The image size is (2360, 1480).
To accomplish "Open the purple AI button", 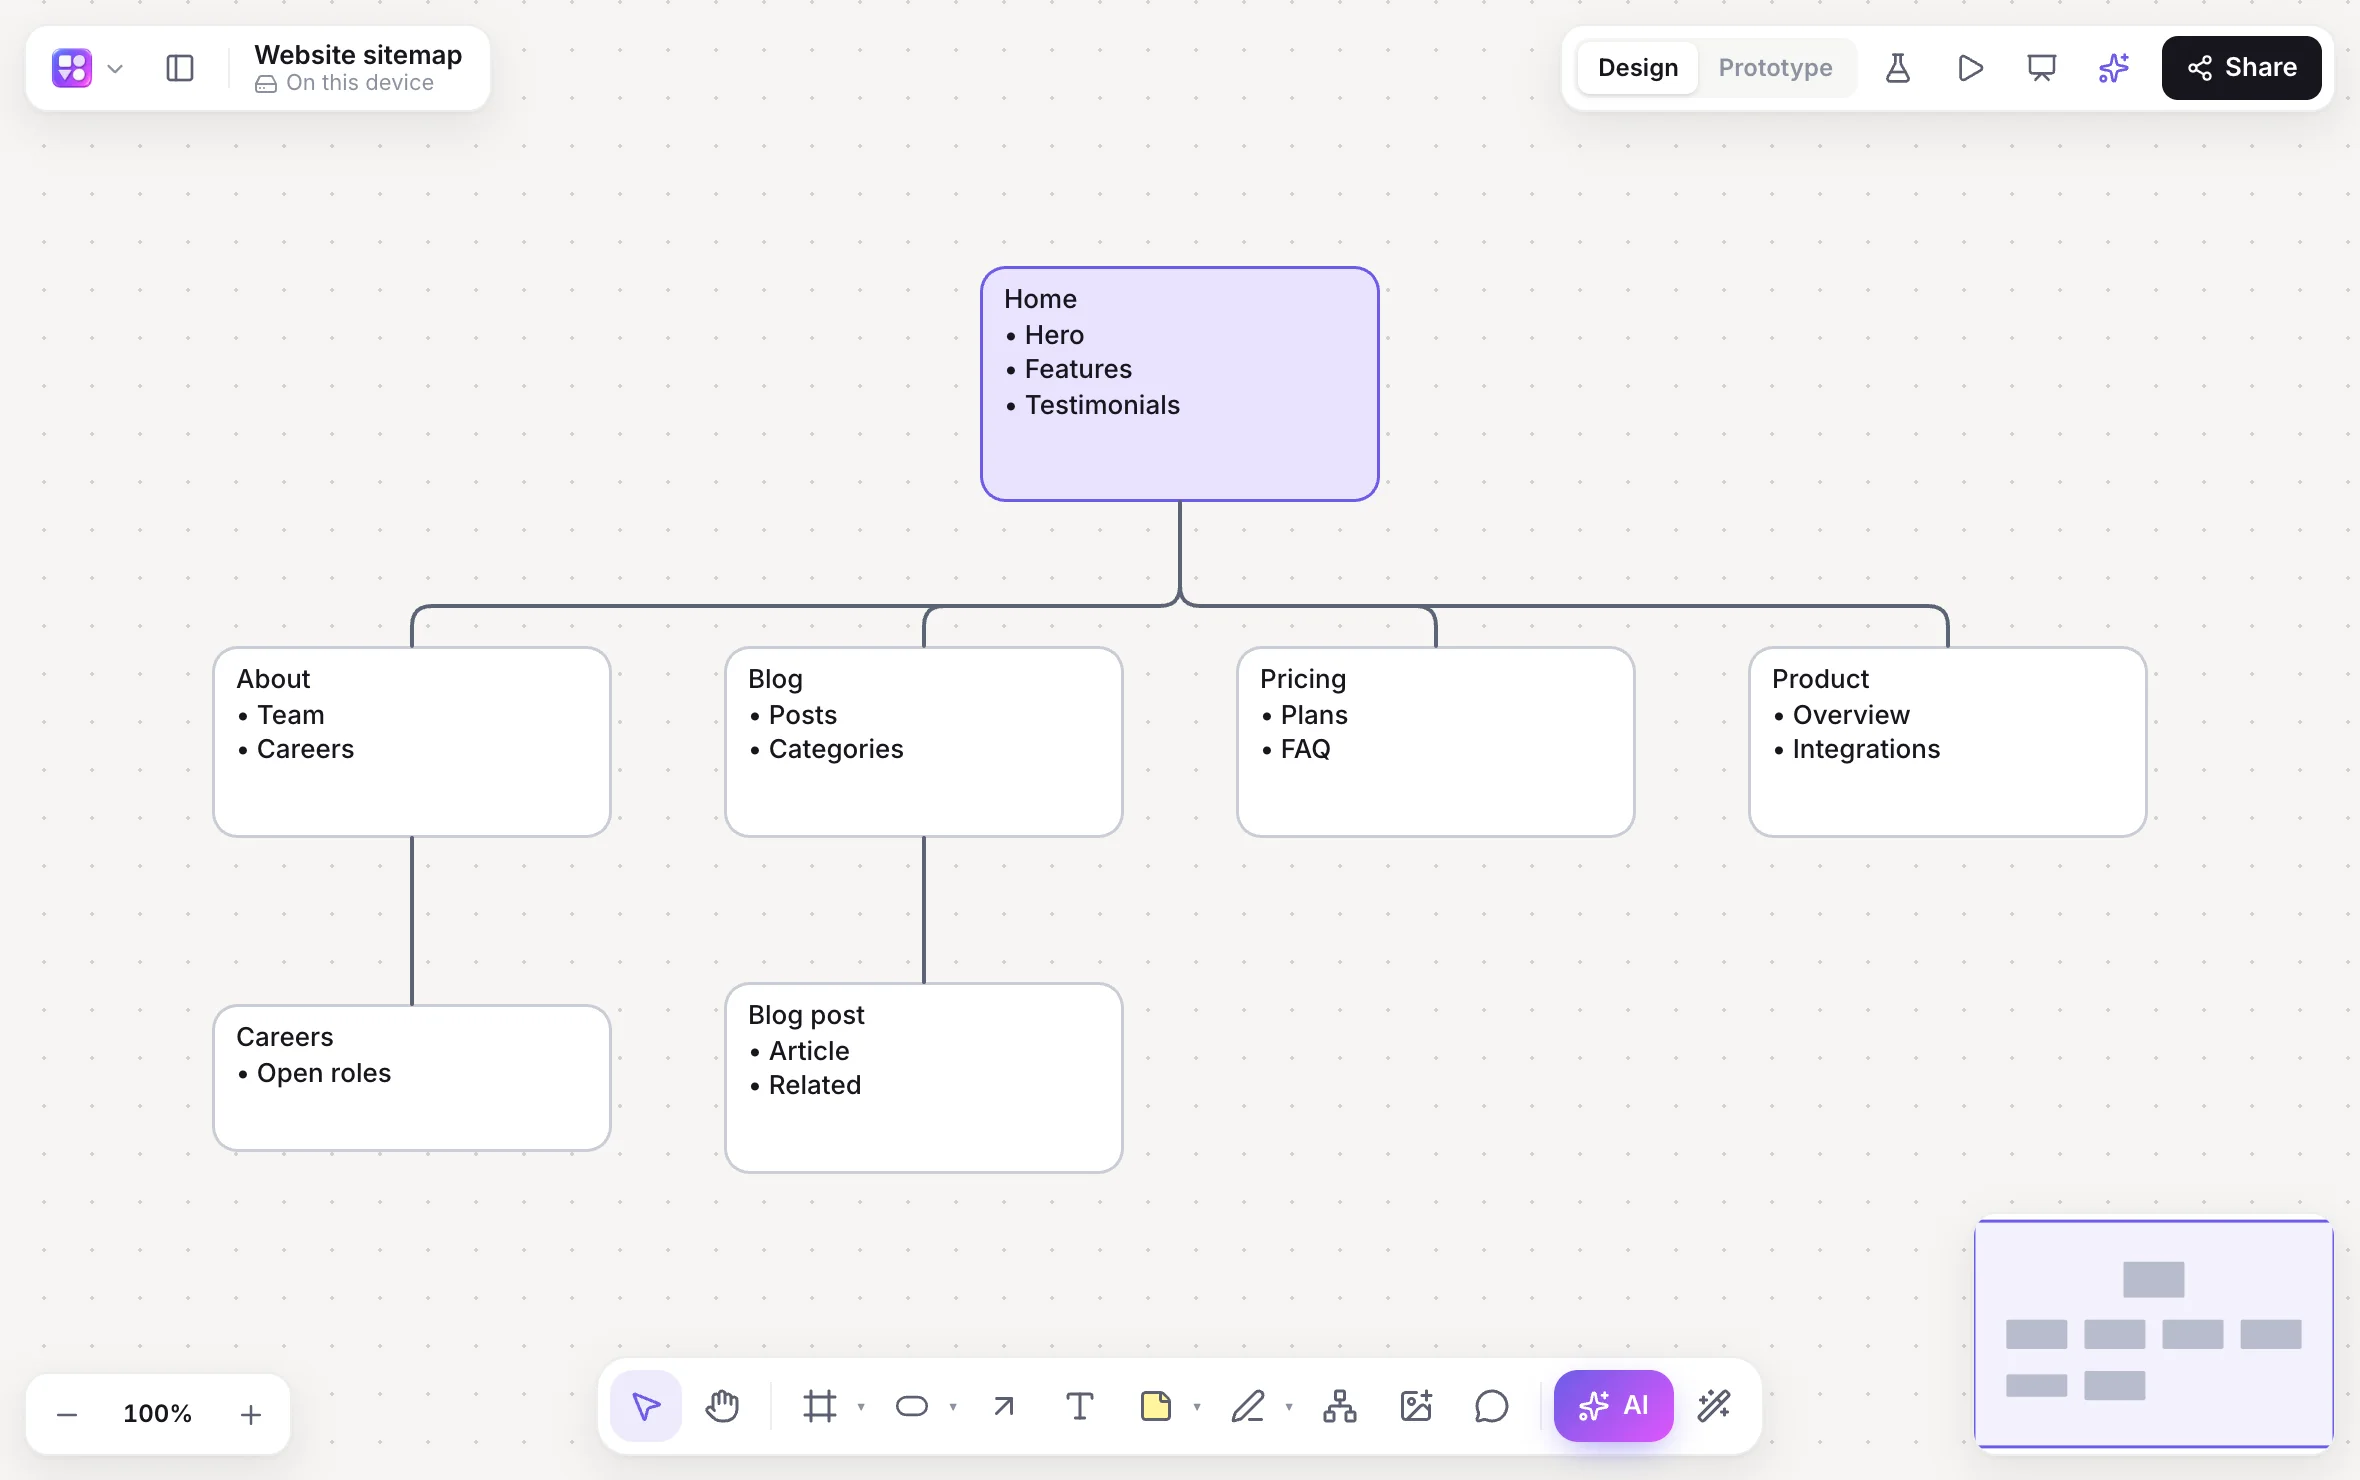I will pyautogui.click(x=1614, y=1406).
